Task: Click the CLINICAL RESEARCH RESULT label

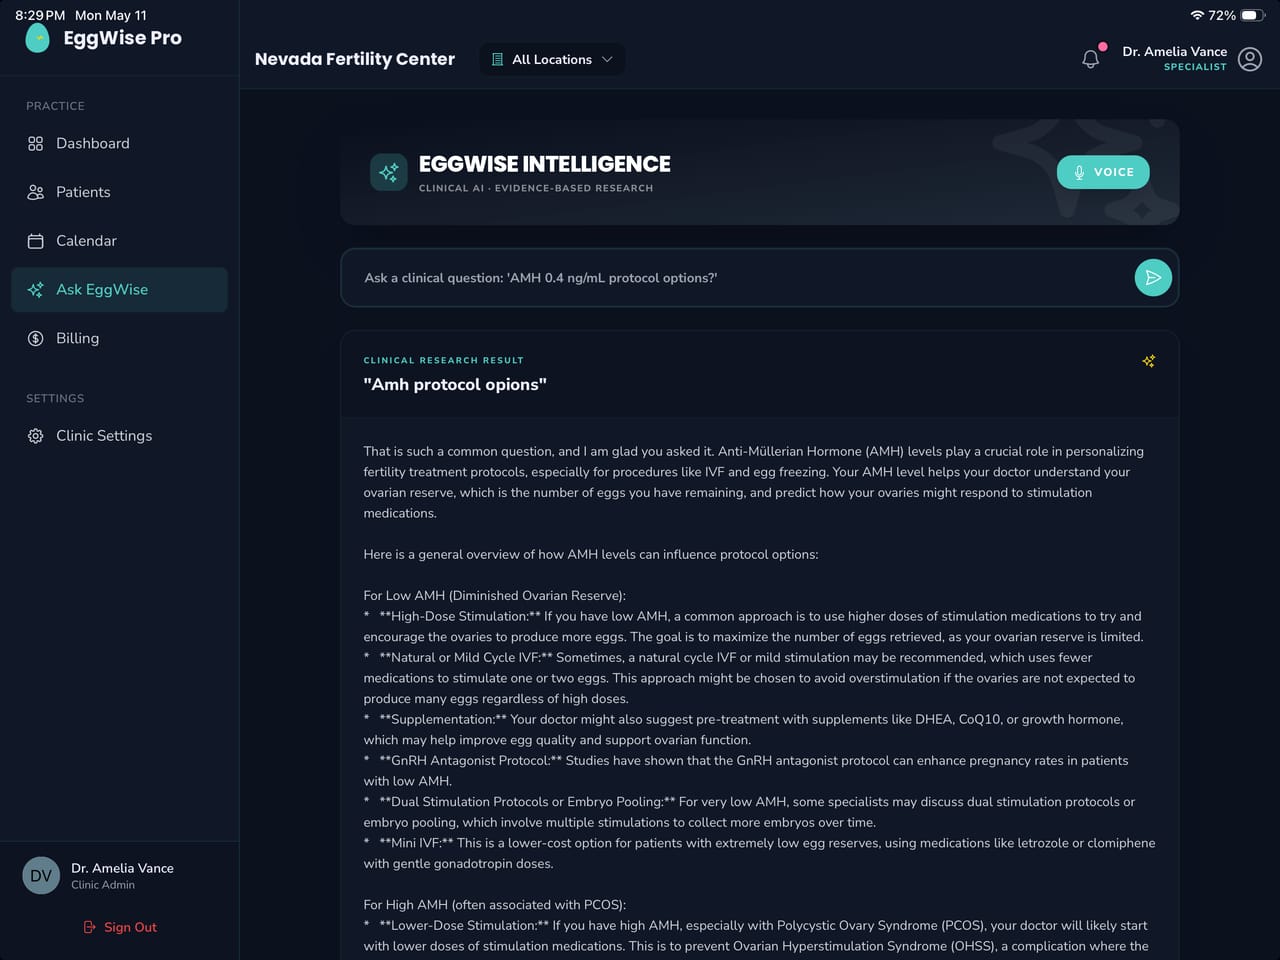Action: tap(443, 360)
